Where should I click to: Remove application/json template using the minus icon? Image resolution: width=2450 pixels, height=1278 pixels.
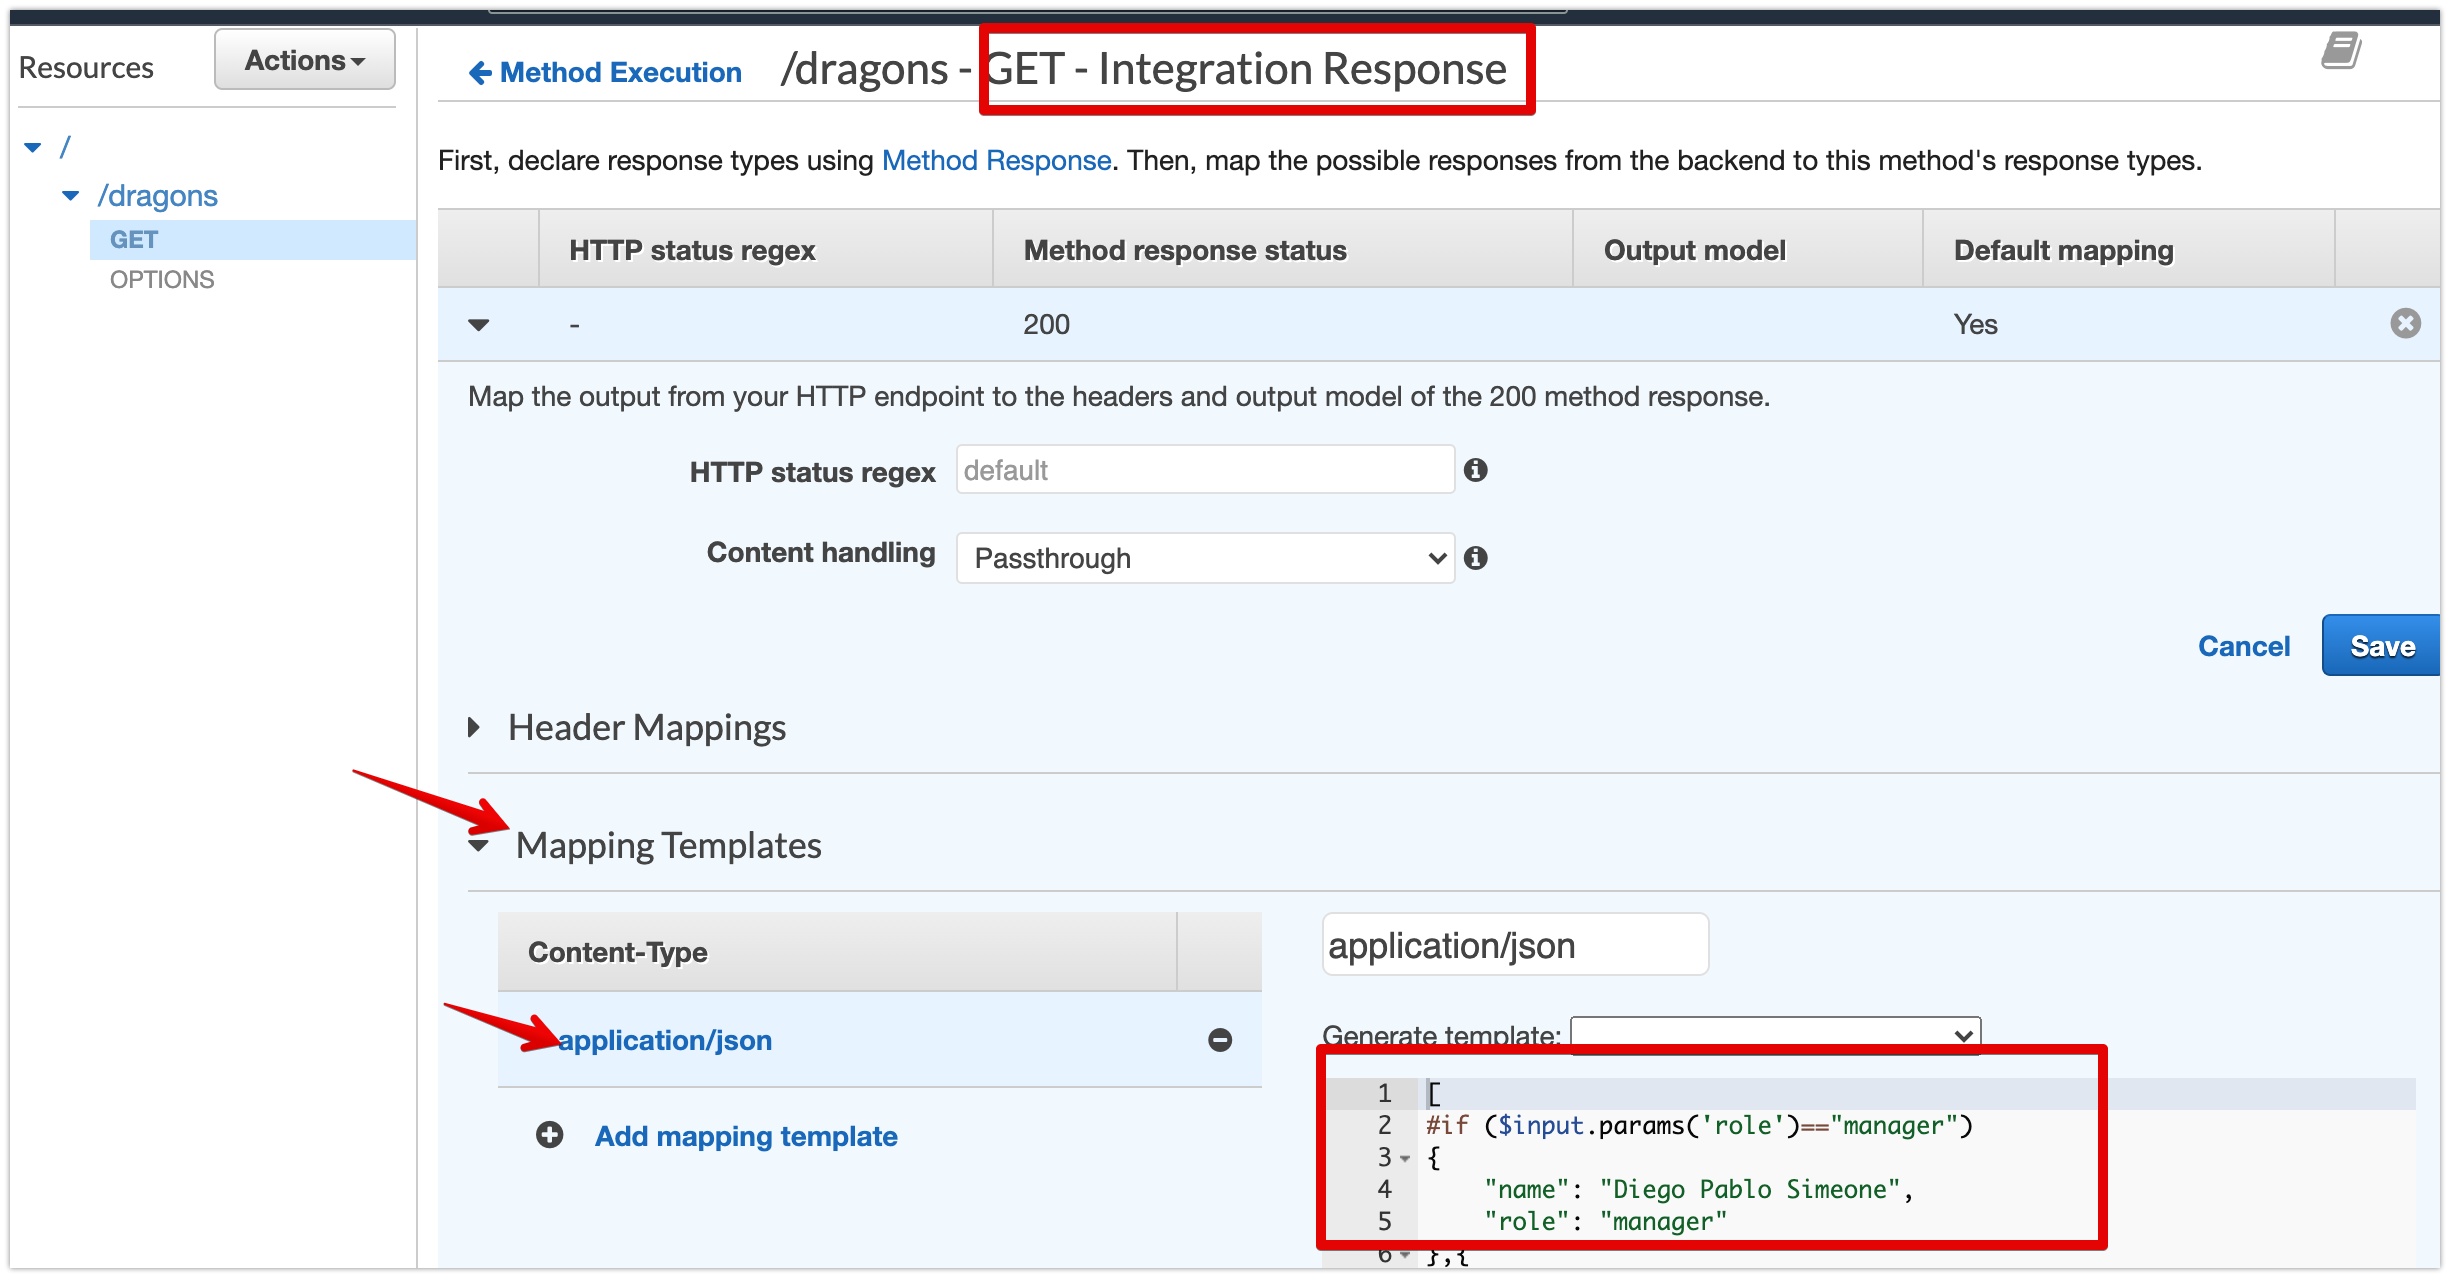tap(1220, 1040)
